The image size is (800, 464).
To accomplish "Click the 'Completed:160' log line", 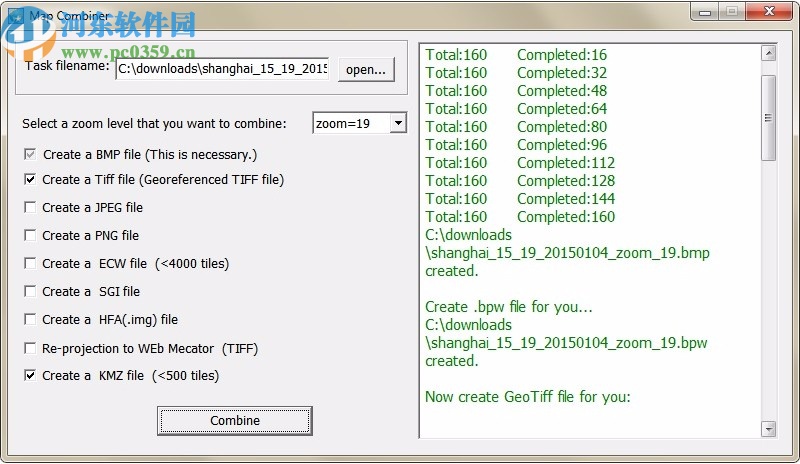I will click(x=566, y=217).
